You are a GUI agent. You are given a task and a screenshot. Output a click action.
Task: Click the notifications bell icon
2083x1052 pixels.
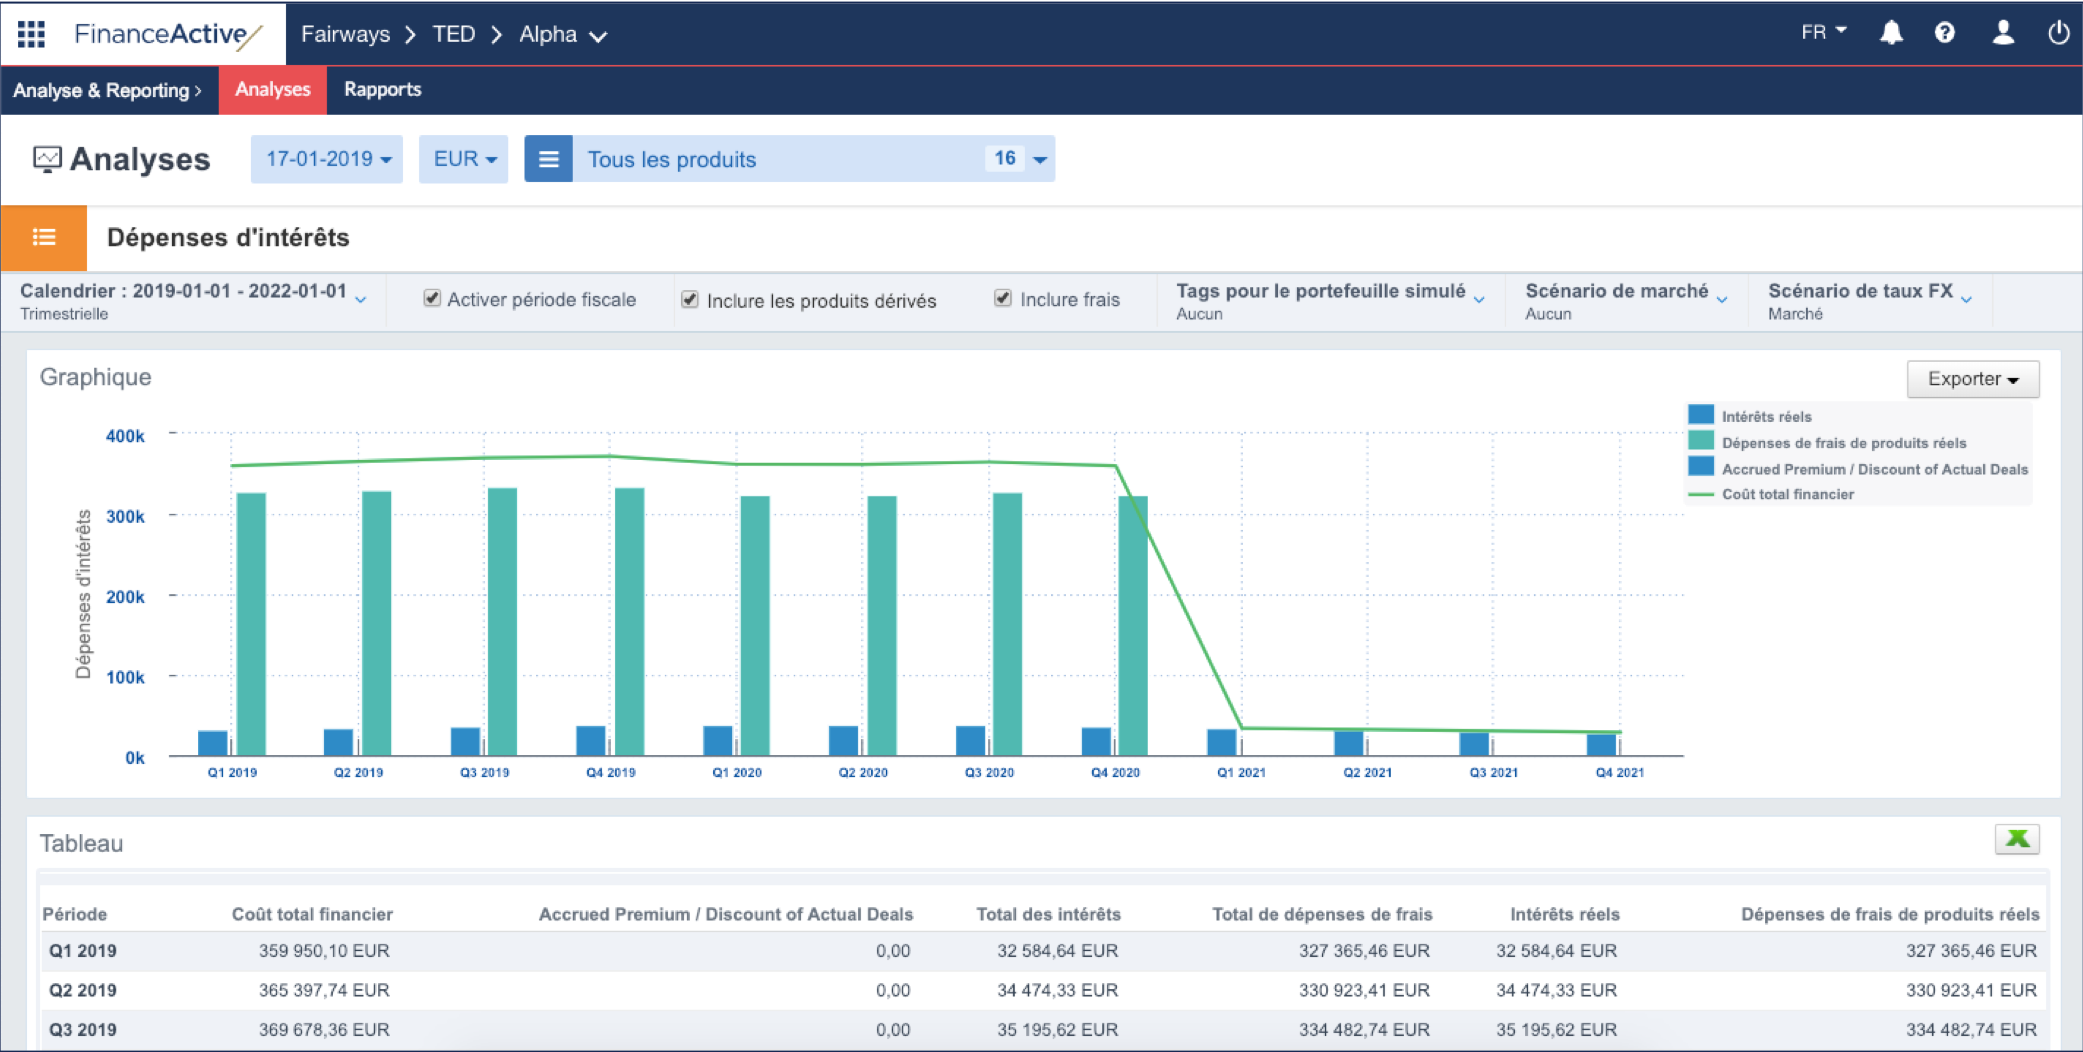pos(1890,32)
